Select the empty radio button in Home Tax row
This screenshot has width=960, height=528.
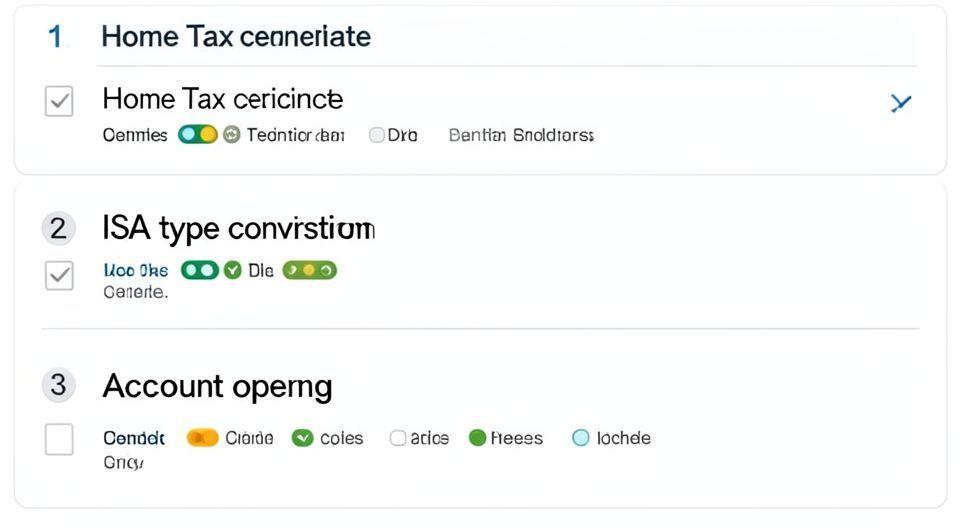click(x=376, y=135)
